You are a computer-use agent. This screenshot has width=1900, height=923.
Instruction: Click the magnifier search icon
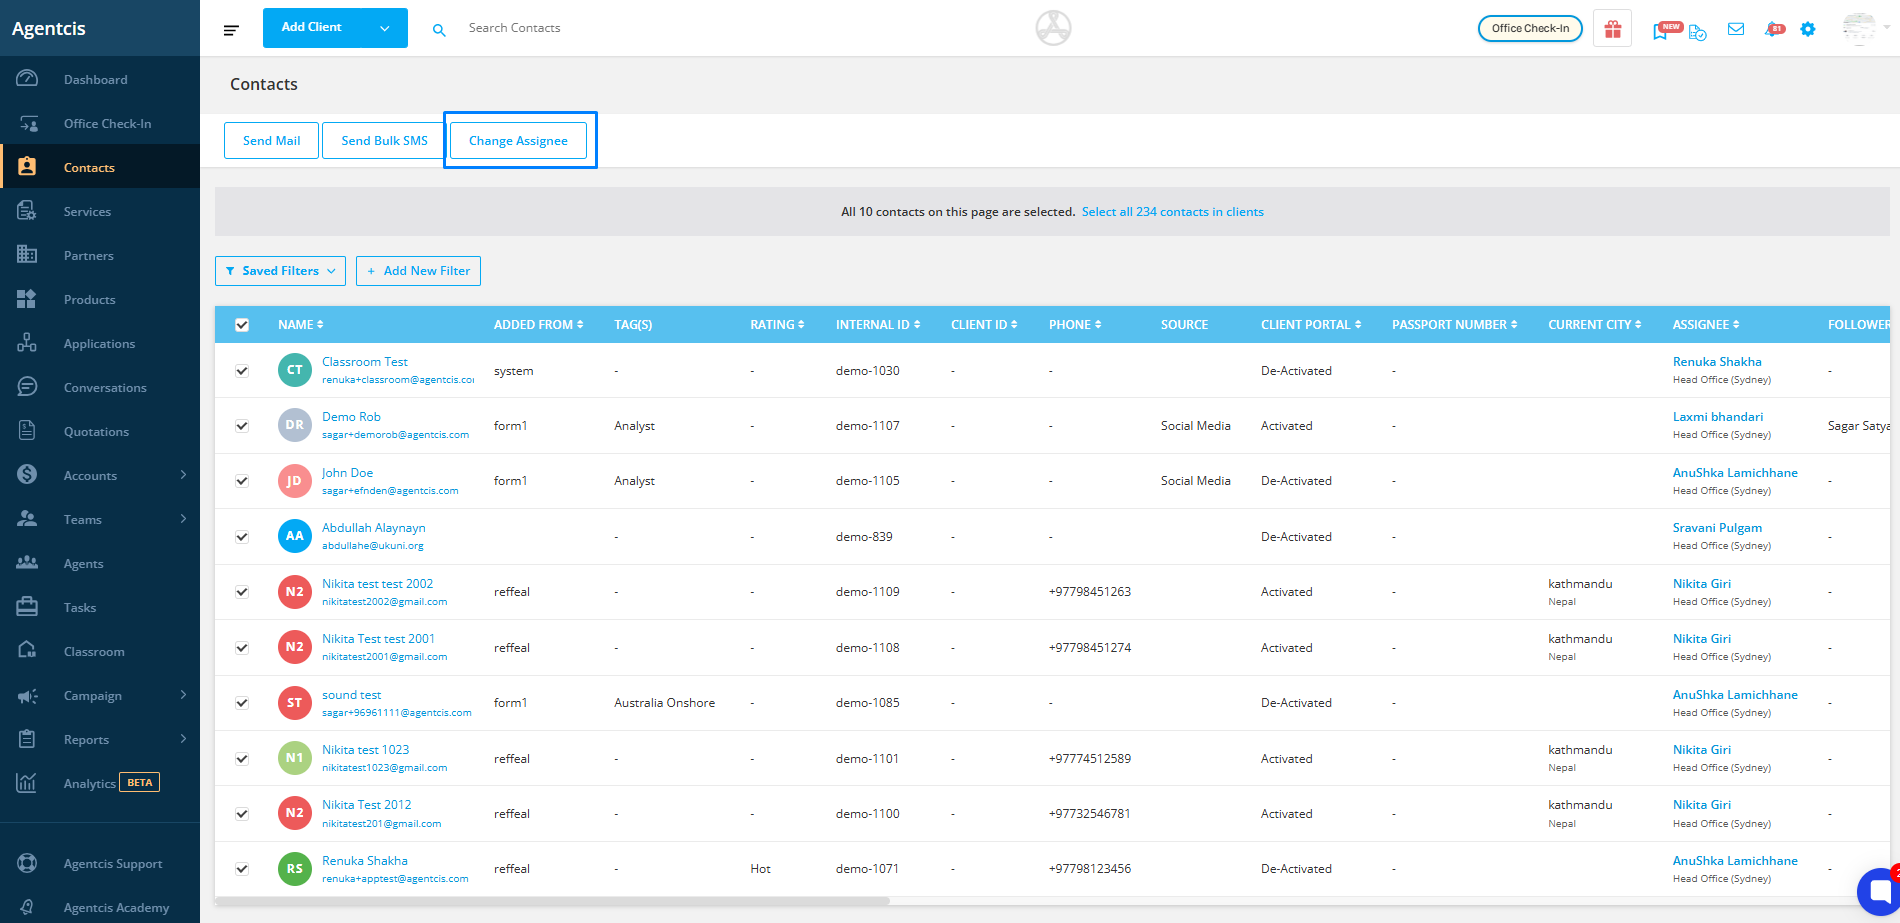click(439, 30)
